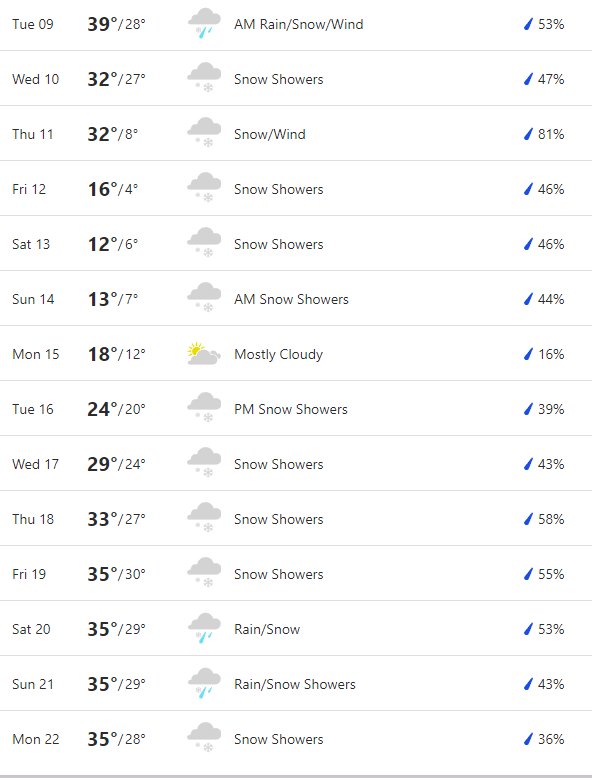
Task: Click the rain/snow icon for Sat 20
Action: click(x=204, y=629)
